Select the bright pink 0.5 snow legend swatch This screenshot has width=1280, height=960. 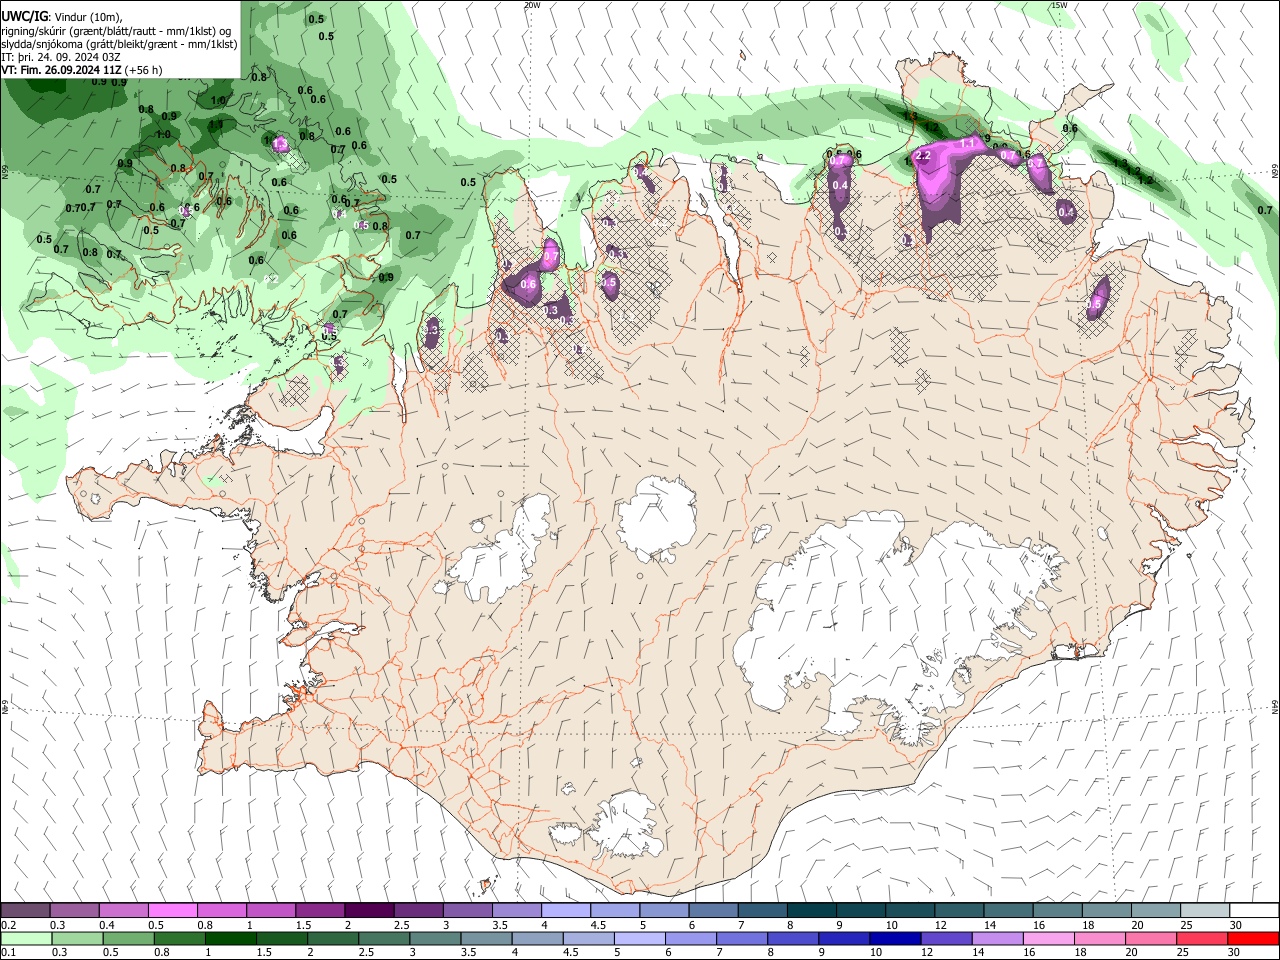[x=172, y=911]
